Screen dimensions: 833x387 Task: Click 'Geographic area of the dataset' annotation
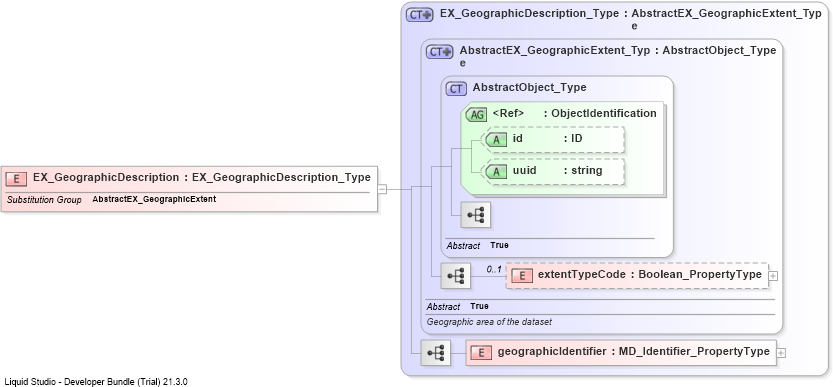click(489, 322)
